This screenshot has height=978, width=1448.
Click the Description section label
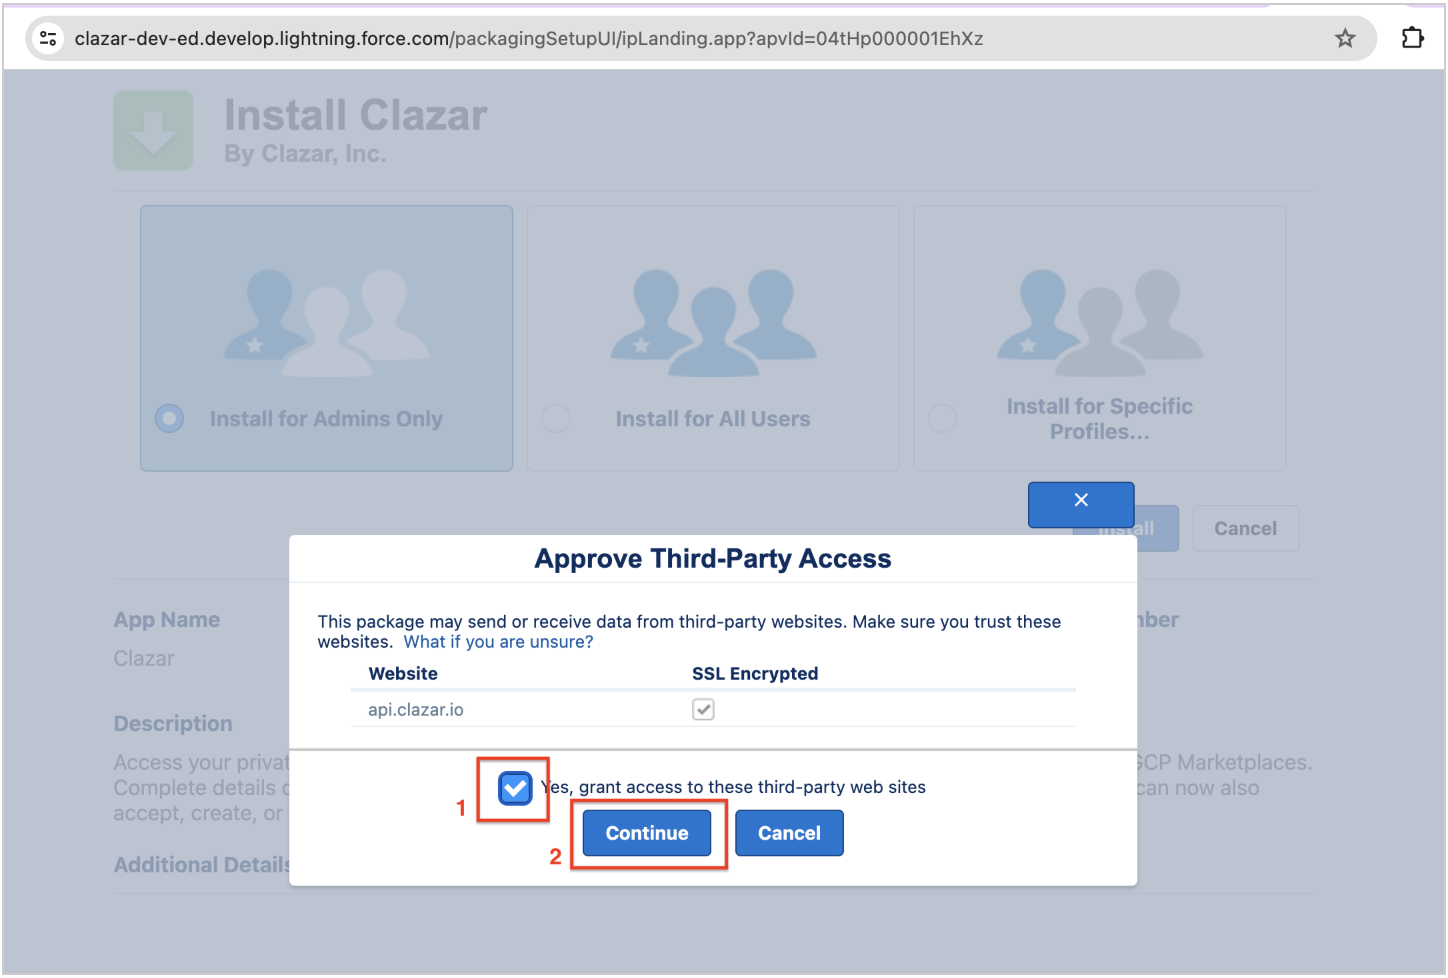[x=173, y=723]
